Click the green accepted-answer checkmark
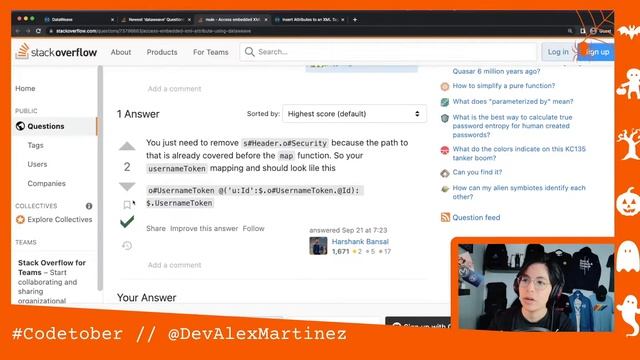The width and height of the screenshot is (640, 360). click(127, 222)
